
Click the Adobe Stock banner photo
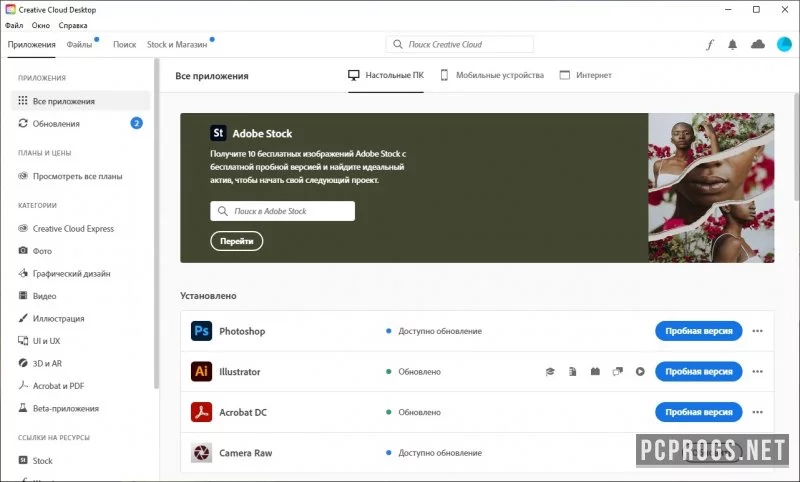[x=711, y=188]
